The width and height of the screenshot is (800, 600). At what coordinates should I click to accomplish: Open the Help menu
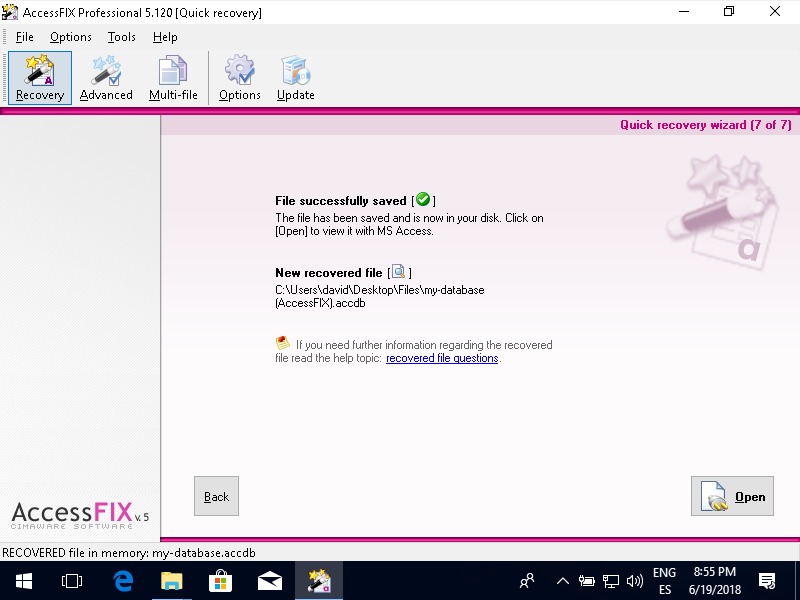click(165, 37)
